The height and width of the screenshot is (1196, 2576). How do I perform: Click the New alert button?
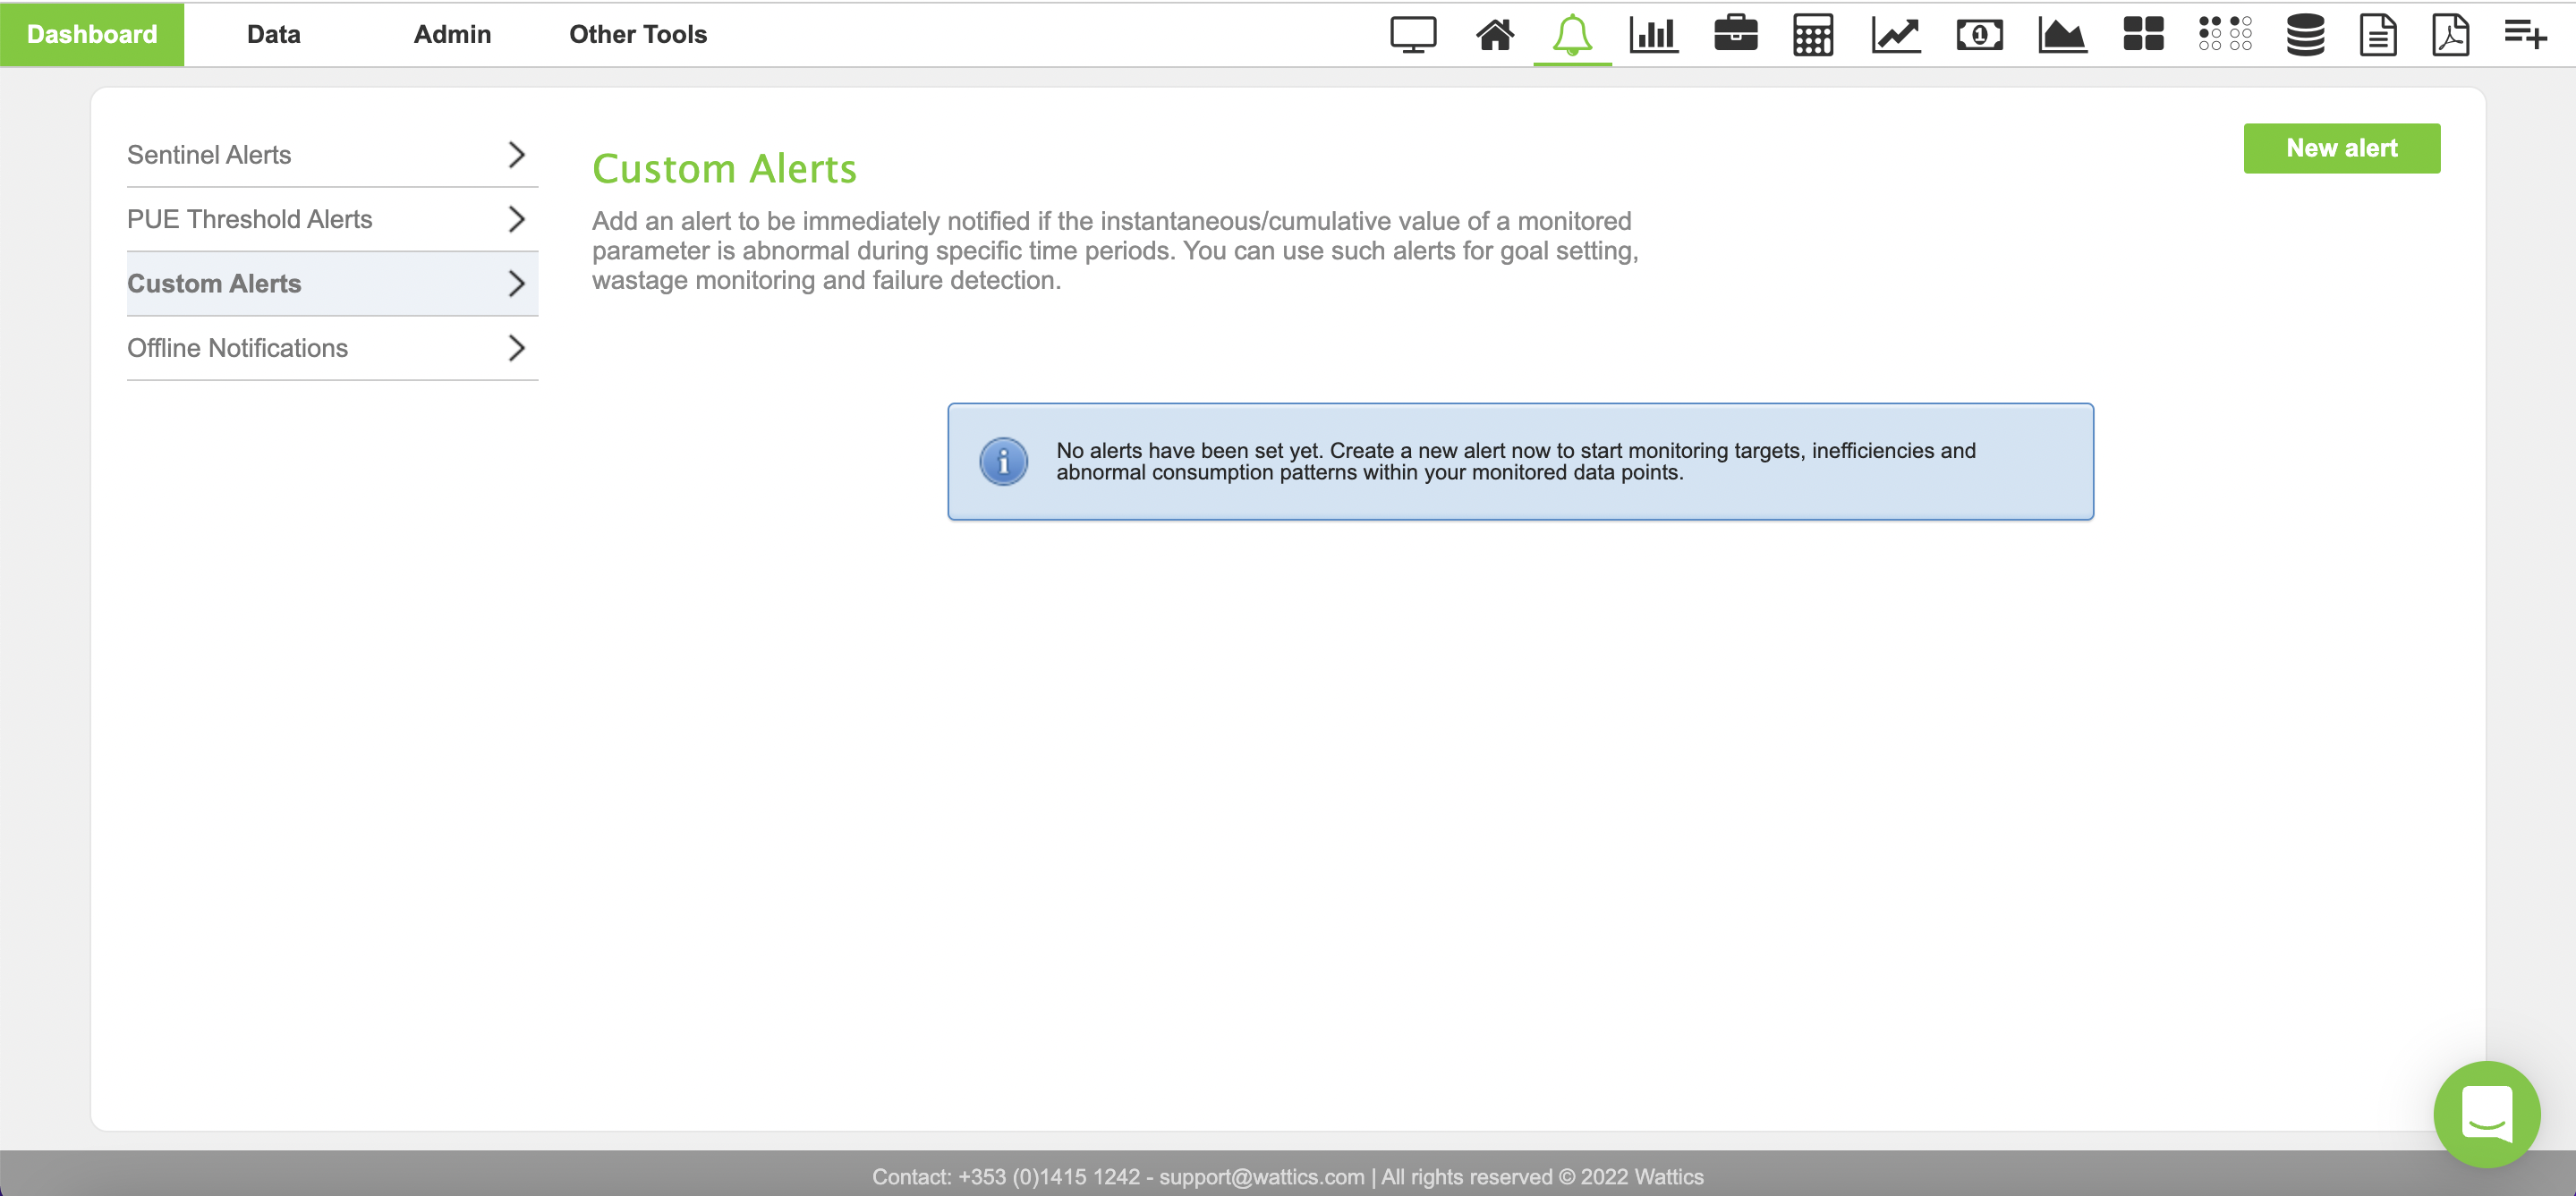[x=2340, y=148]
